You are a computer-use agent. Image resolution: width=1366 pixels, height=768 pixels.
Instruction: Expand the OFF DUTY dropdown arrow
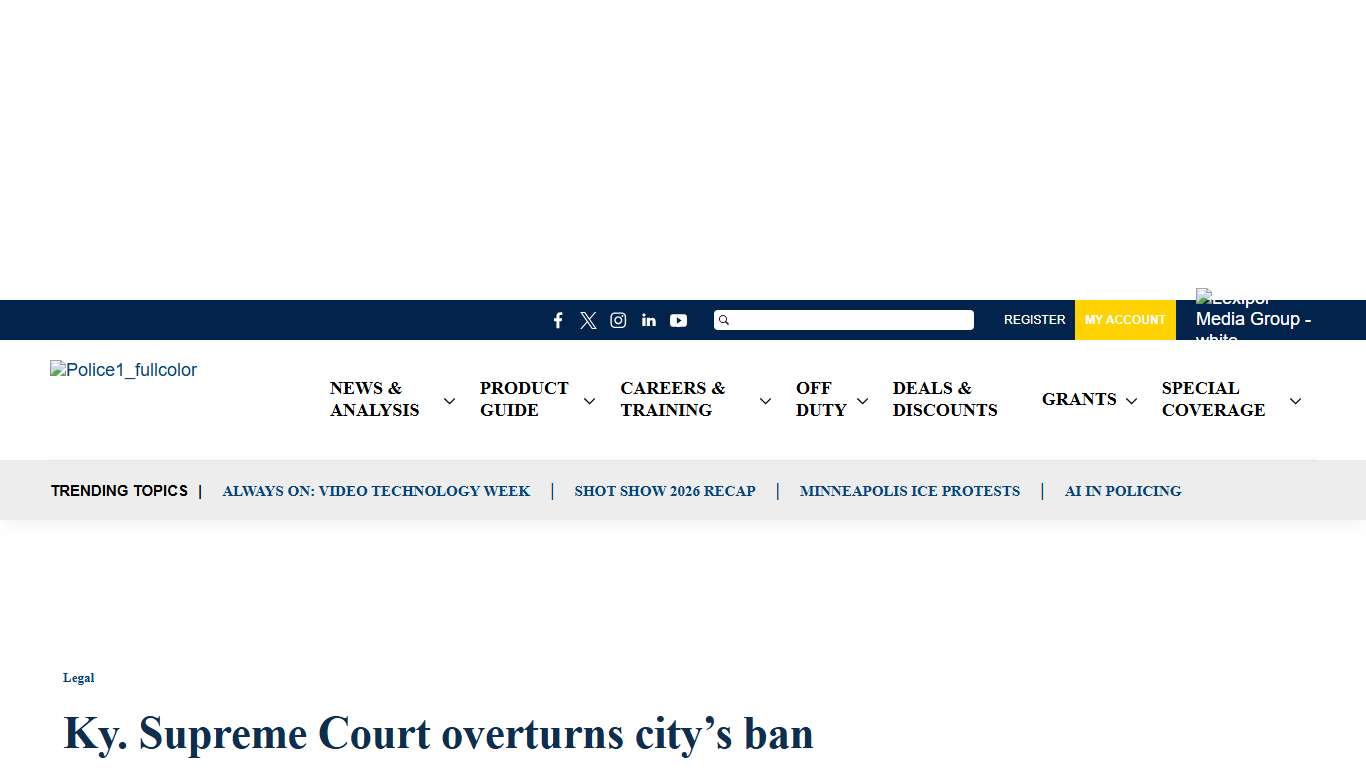click(863, 400)
